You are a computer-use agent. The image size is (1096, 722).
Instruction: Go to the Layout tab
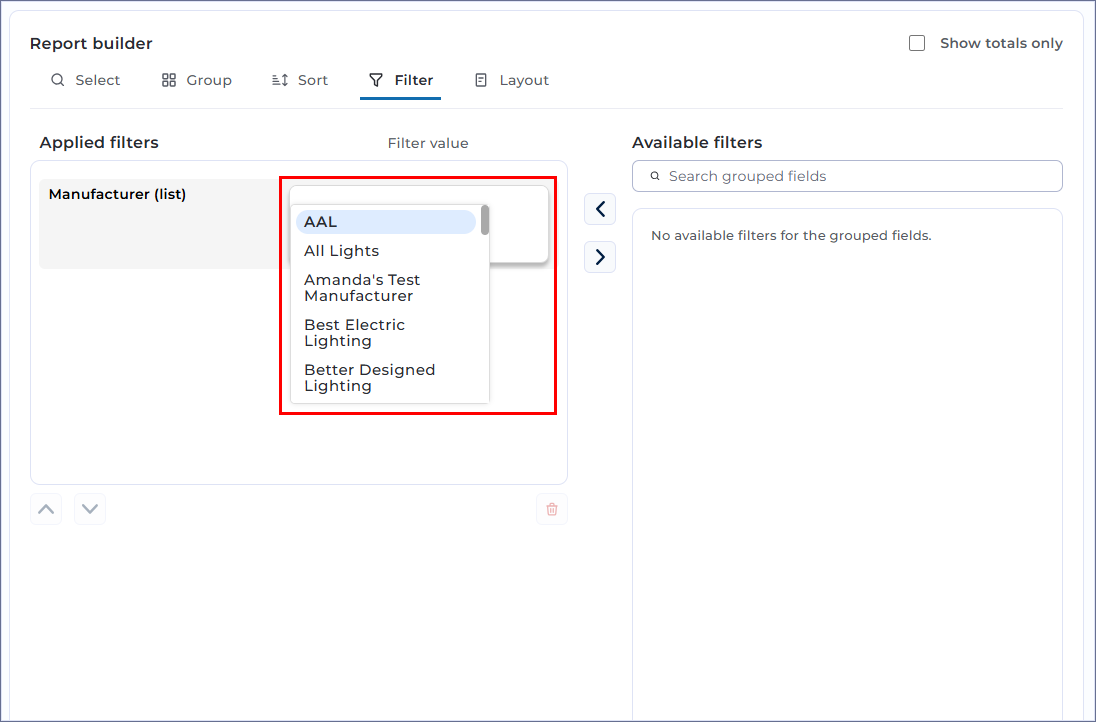coord(512,80)
